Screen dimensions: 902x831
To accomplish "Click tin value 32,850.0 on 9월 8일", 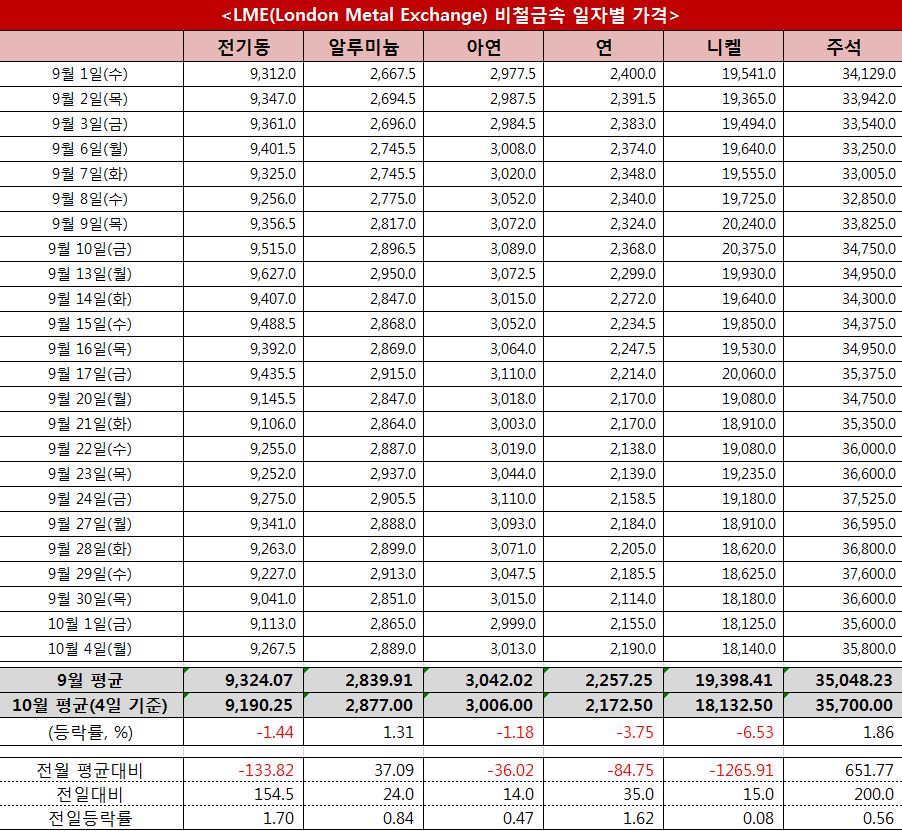I will 869,199.
